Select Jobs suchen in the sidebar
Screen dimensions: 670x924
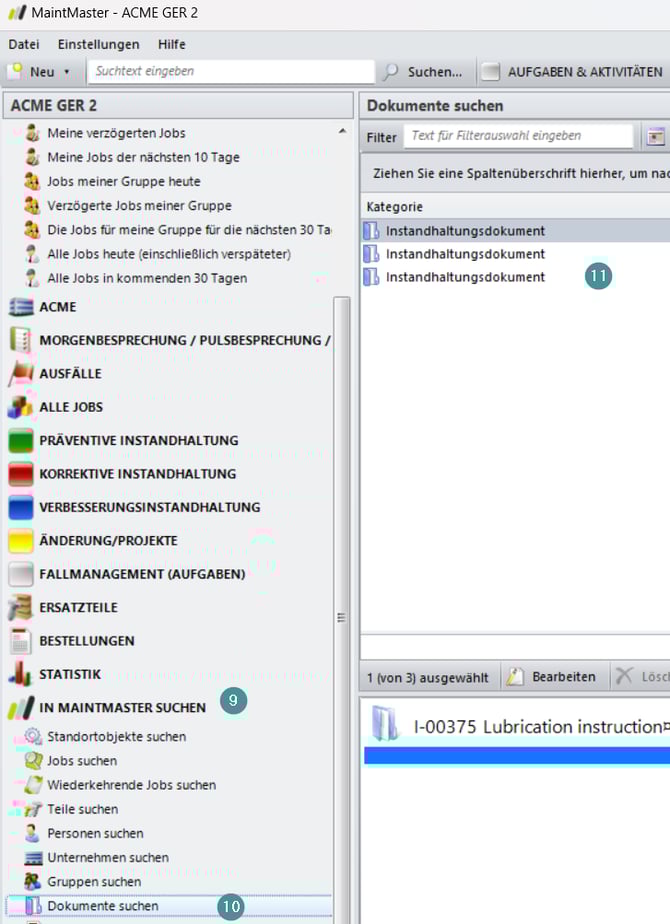pyautogui.click(x=82, y=761)
